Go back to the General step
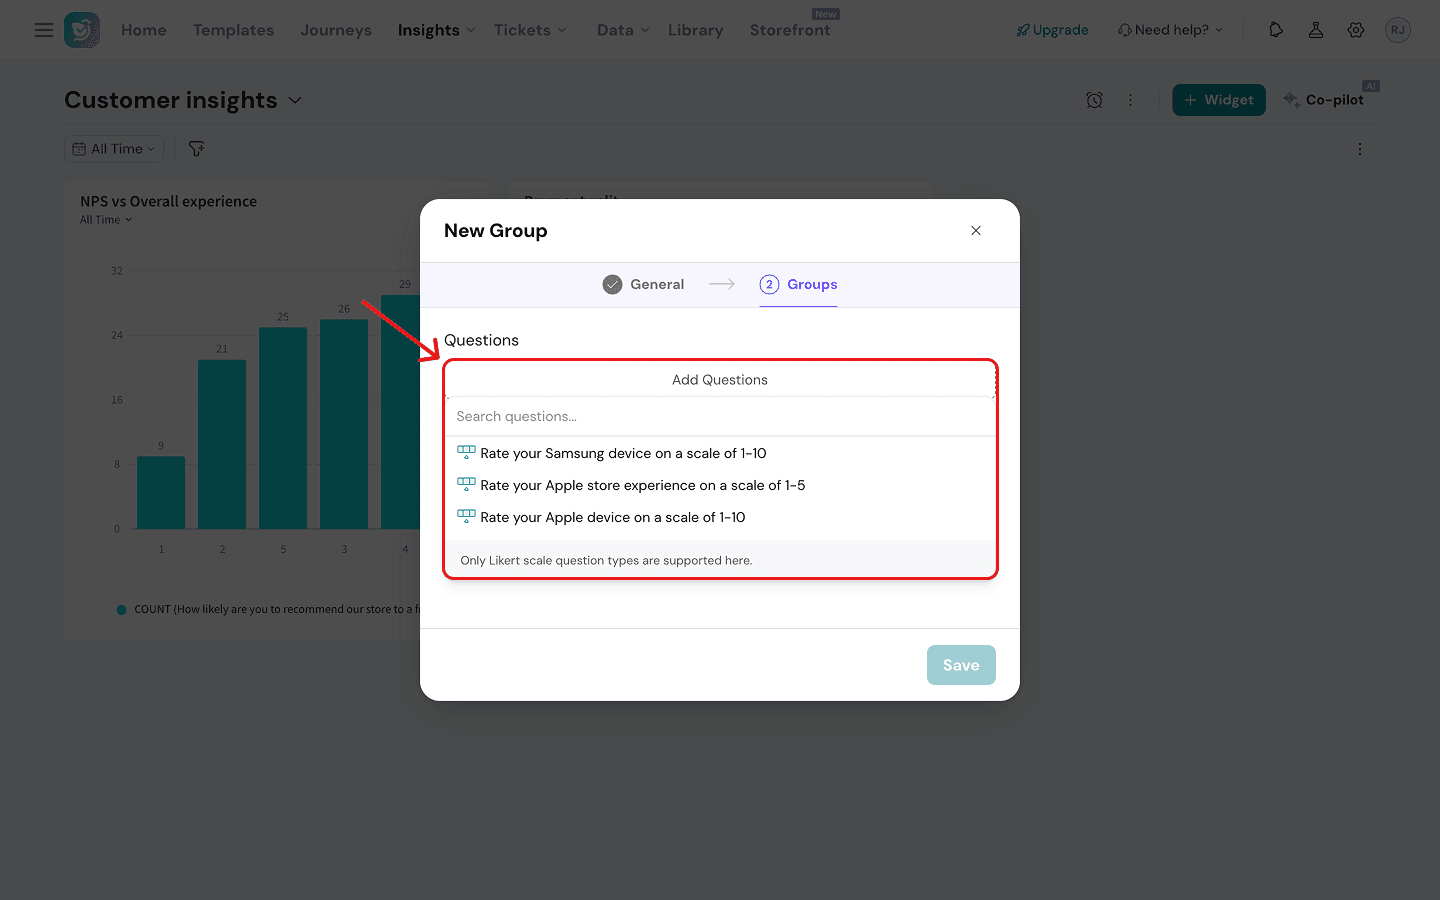This screenshot has width=1440, height=900. pyautogui.click(x=643, y=284)
